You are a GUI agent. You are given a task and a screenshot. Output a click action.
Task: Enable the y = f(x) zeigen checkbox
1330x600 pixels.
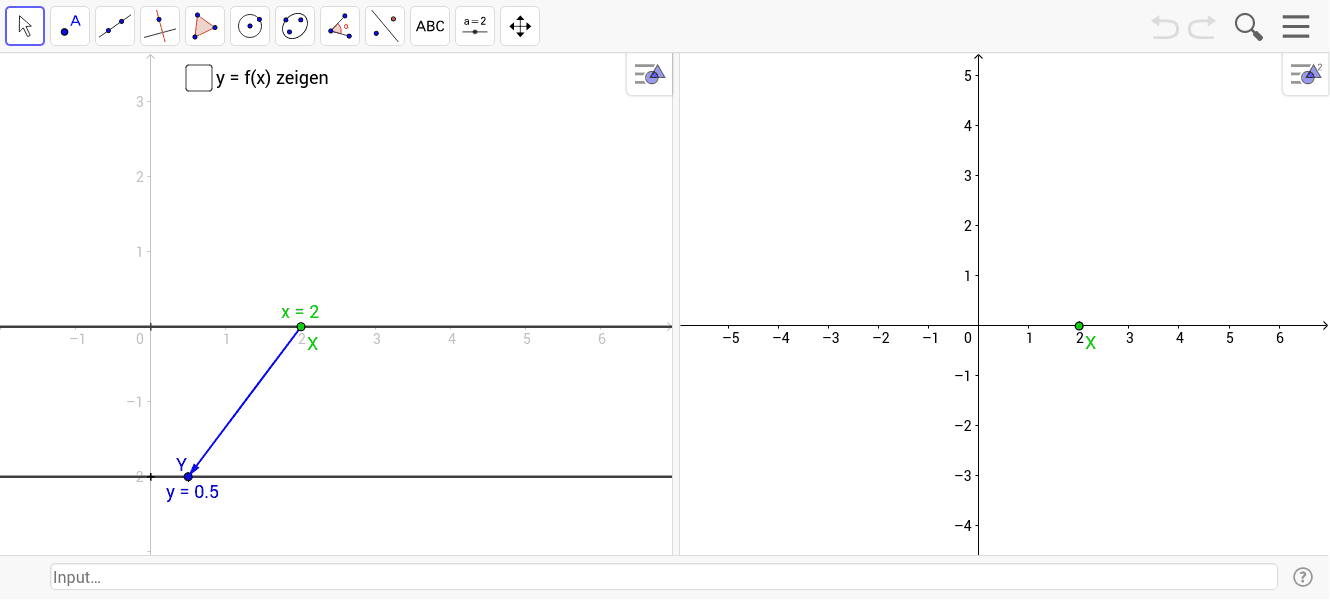[x=198, y=77]
